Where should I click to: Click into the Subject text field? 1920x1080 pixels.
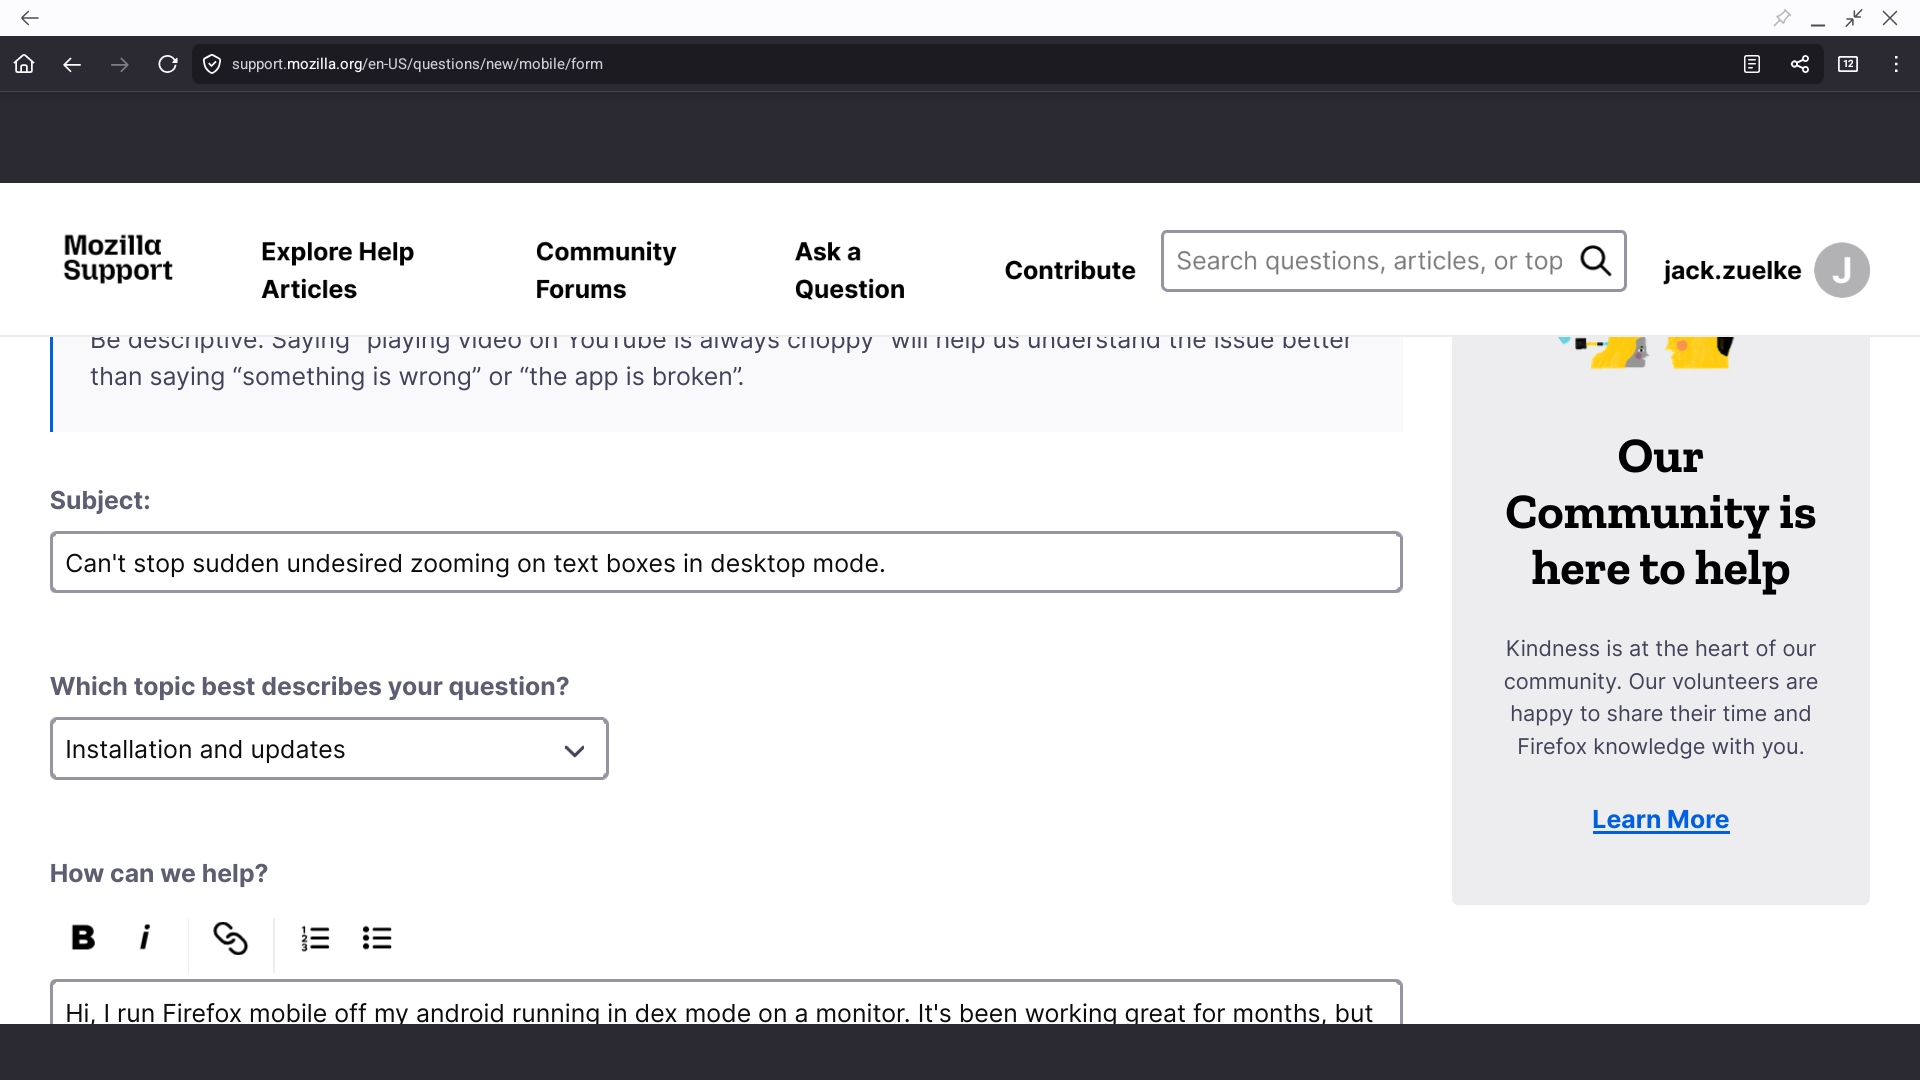coord(726,563)
